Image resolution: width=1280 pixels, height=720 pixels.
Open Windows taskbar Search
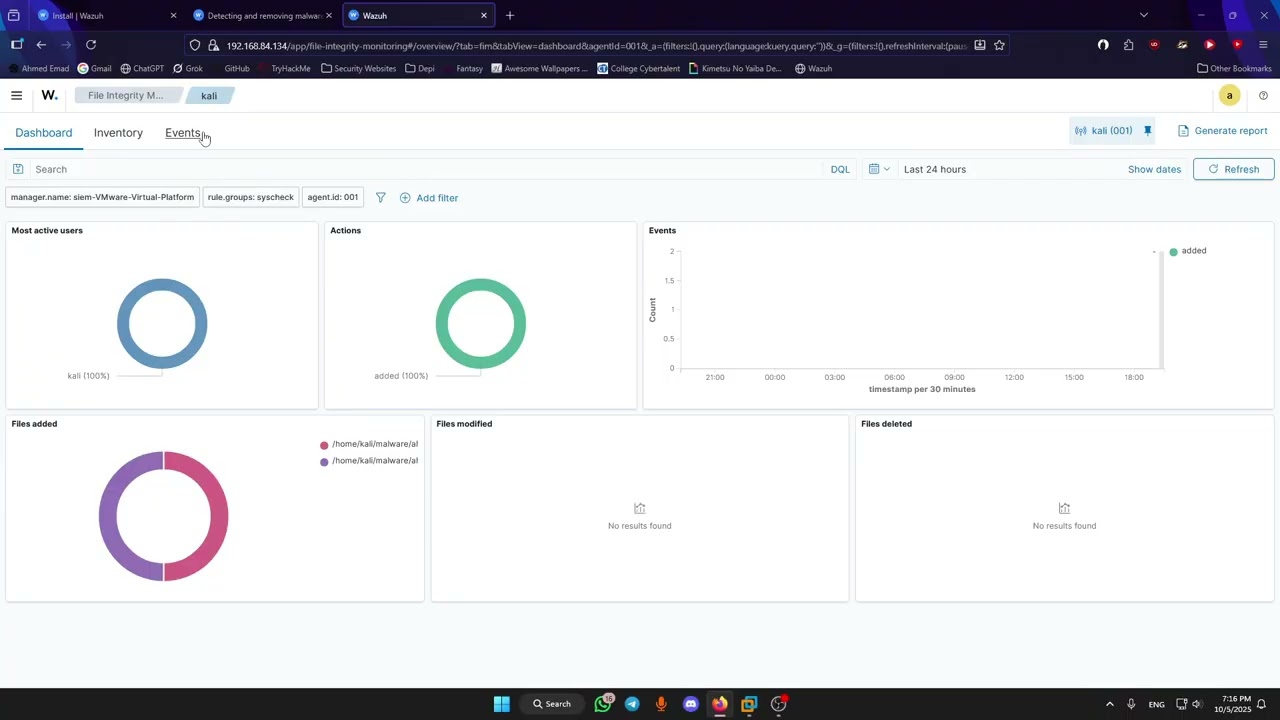tap(553, 704)
